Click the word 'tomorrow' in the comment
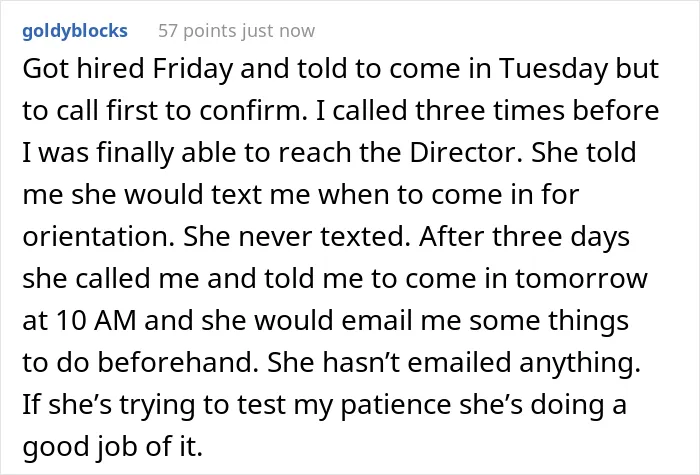The height and width of the screenshot is (475, 700). point(581,279)
